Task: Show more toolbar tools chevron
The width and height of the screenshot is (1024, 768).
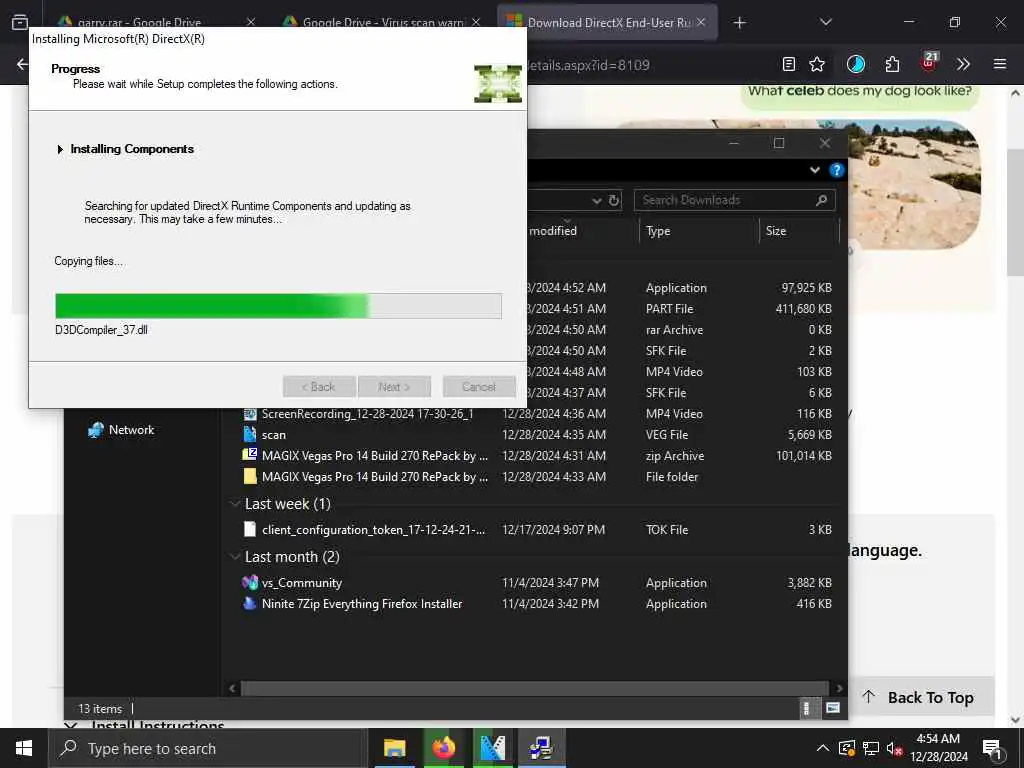Action: [963, 64]
